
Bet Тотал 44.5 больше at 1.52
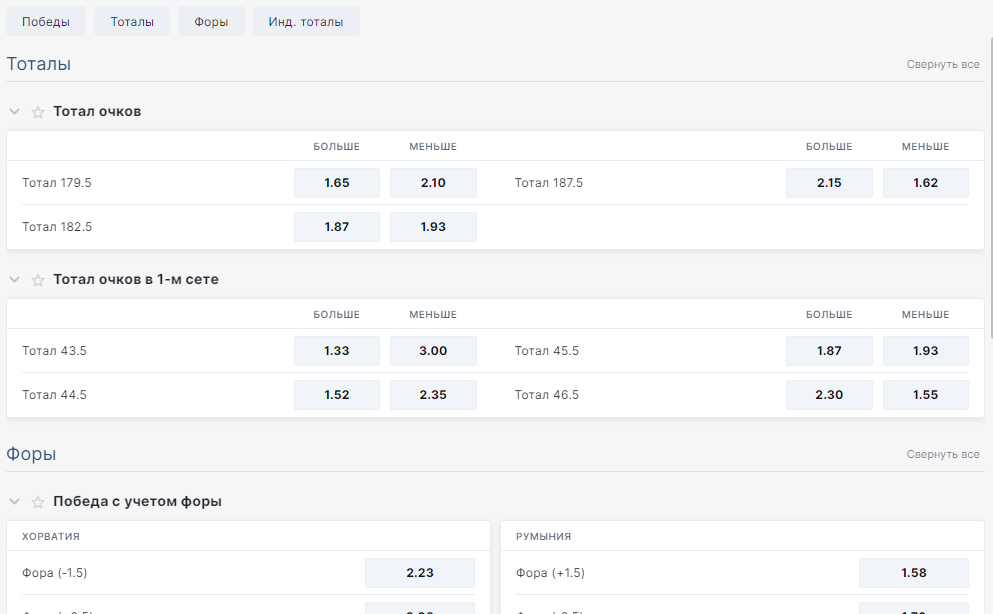(337, 395)
